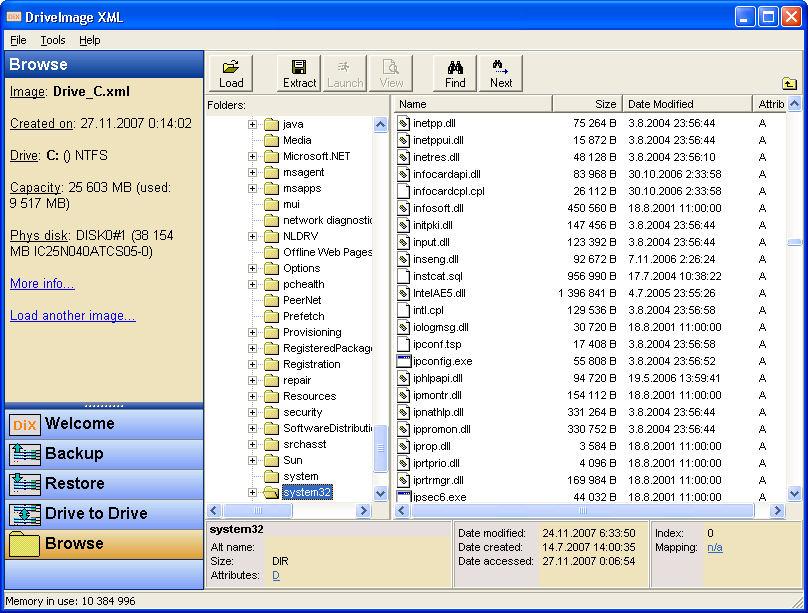Select the ipconfig.exe file icon
The image size is (808, 613).
click(403, 361)
